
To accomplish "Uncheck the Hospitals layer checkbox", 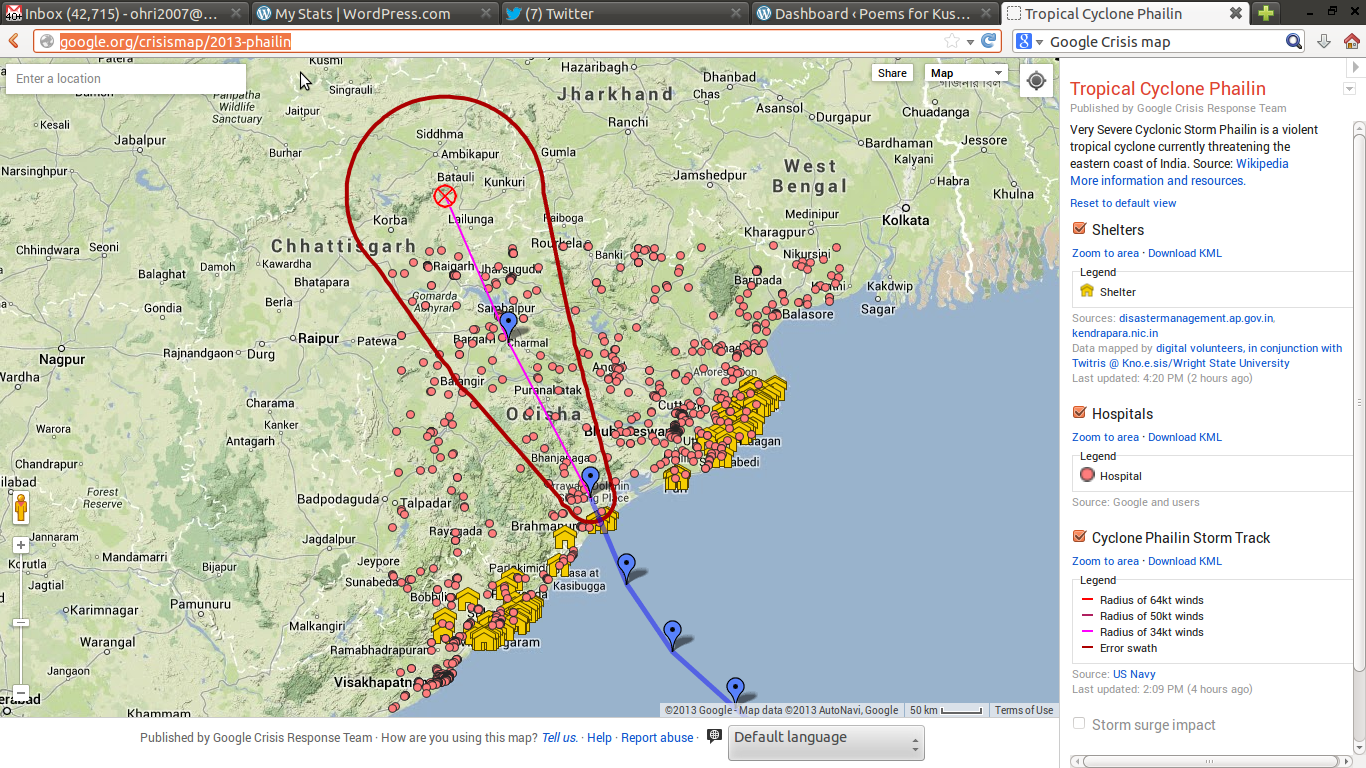I will pyautogui.click(x=1079, y=413).
